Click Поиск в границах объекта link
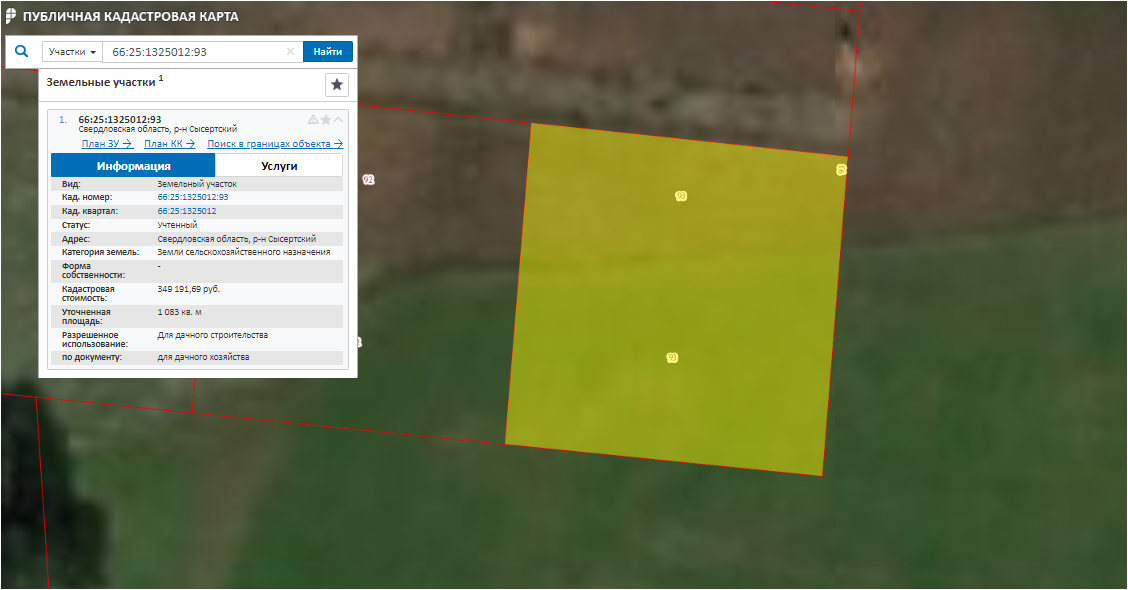The height and width of the screenshot is (590, 1128). coord(275,144)
